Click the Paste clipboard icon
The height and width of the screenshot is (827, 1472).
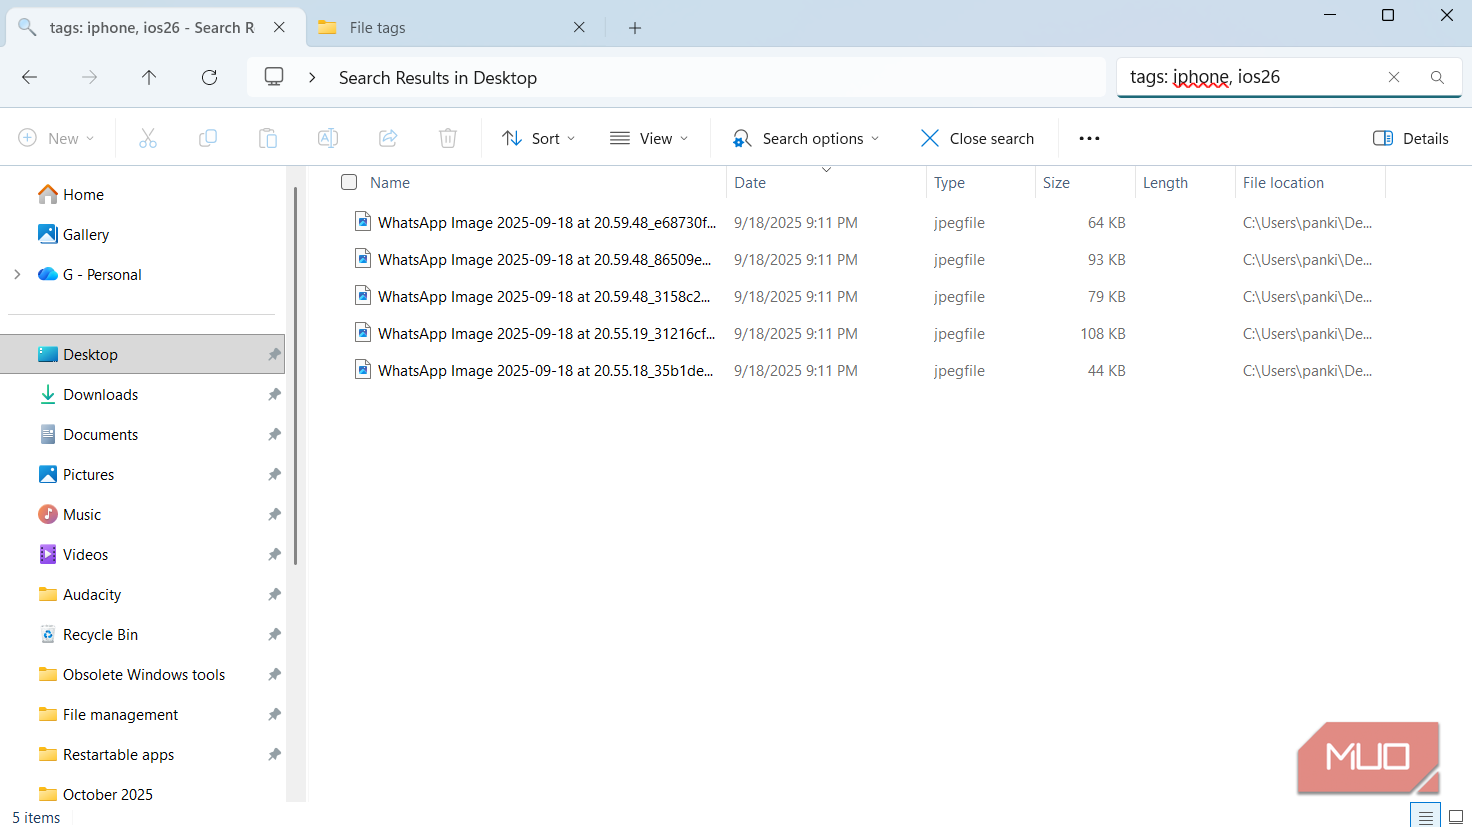click(x=268, y=138)
